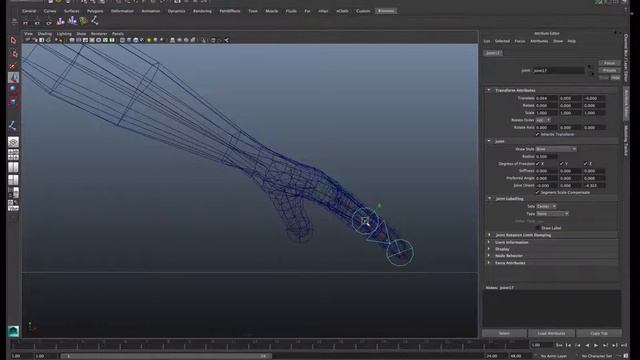Image resolution: width=640 pixels, height=360 pixels.
Task: Click the viewport isolate select icon at far right
Action: point(226,40)
